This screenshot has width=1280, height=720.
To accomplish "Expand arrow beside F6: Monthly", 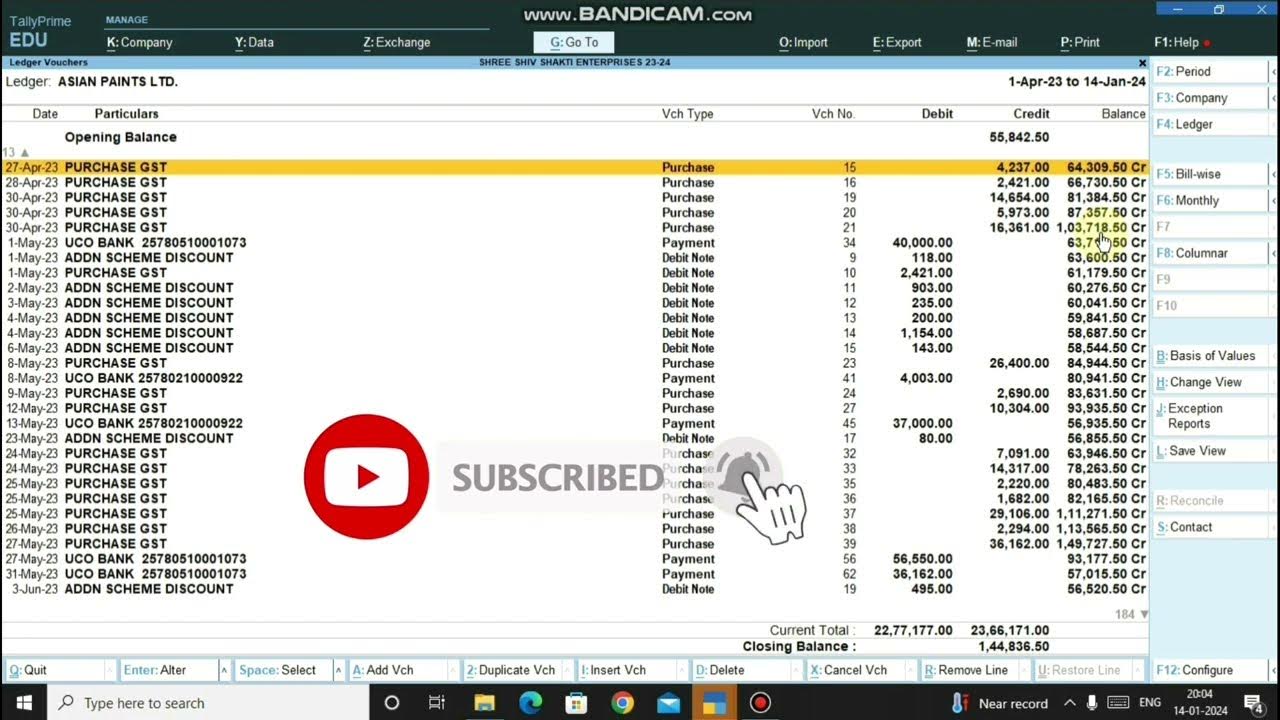I will pos(1273,200).
